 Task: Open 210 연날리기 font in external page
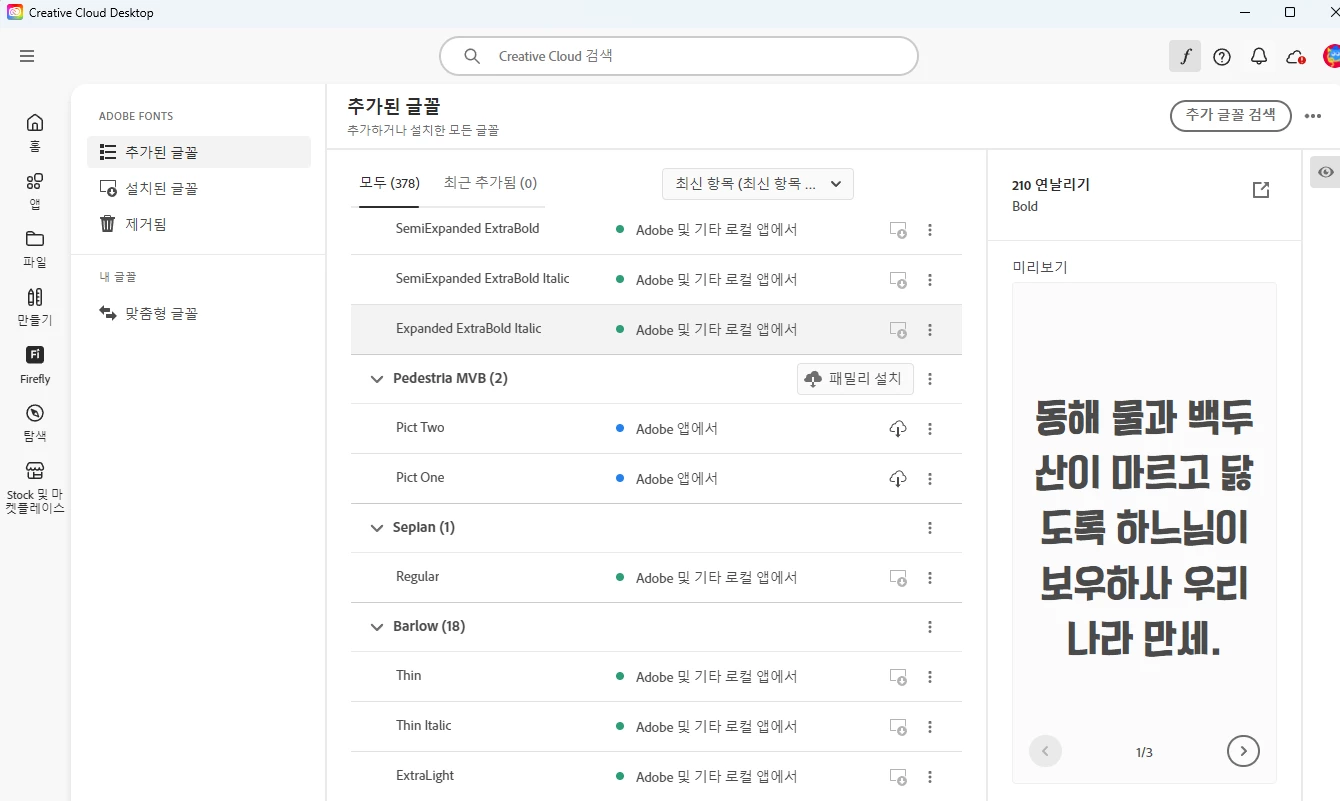[x=1261, y=190]
